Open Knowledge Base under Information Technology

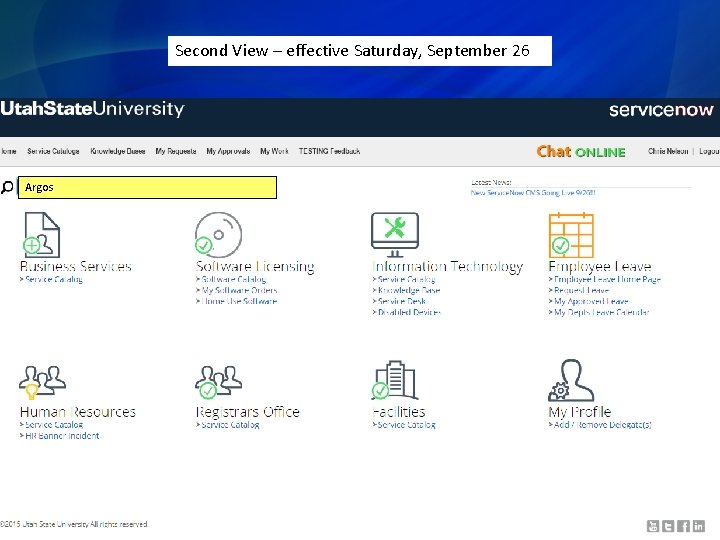tap(409, 290)
